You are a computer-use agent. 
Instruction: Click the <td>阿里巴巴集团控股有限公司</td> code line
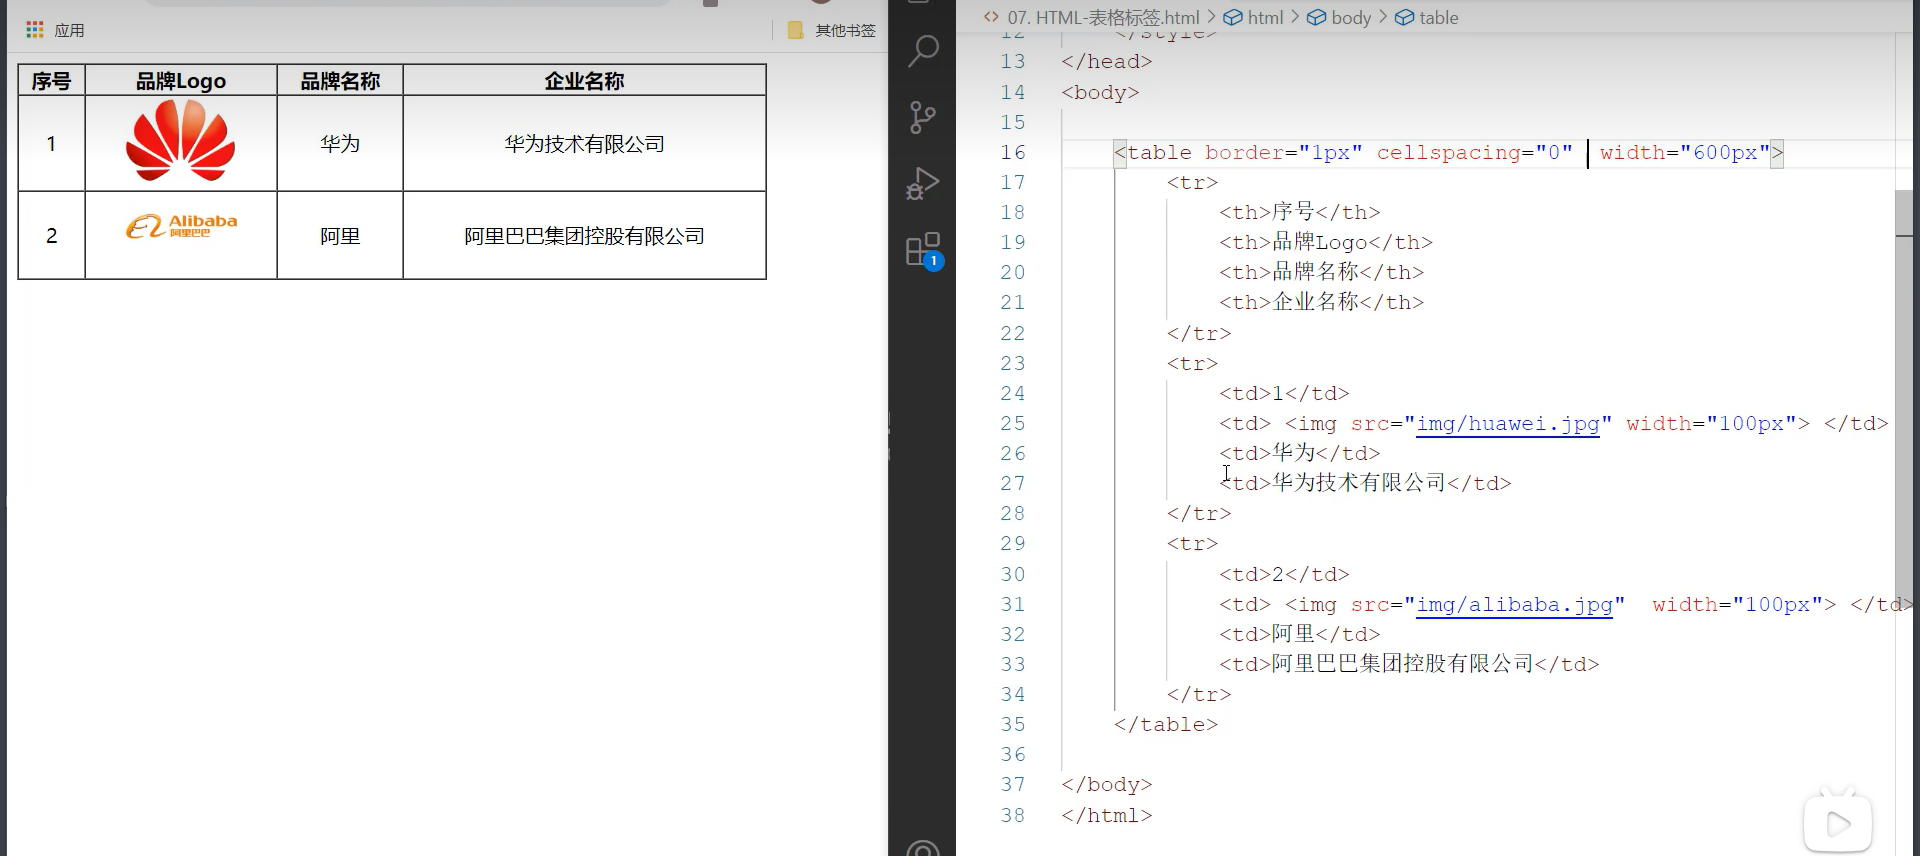(1409, 664)
